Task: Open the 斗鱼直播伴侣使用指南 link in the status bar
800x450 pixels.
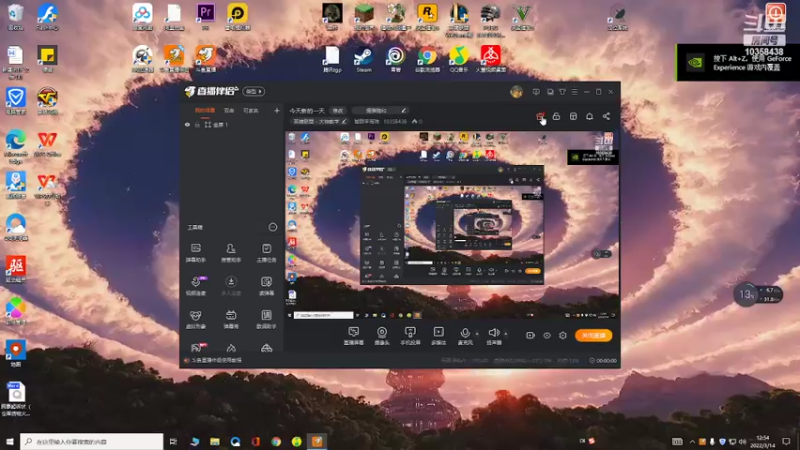Action: [216, 360]
